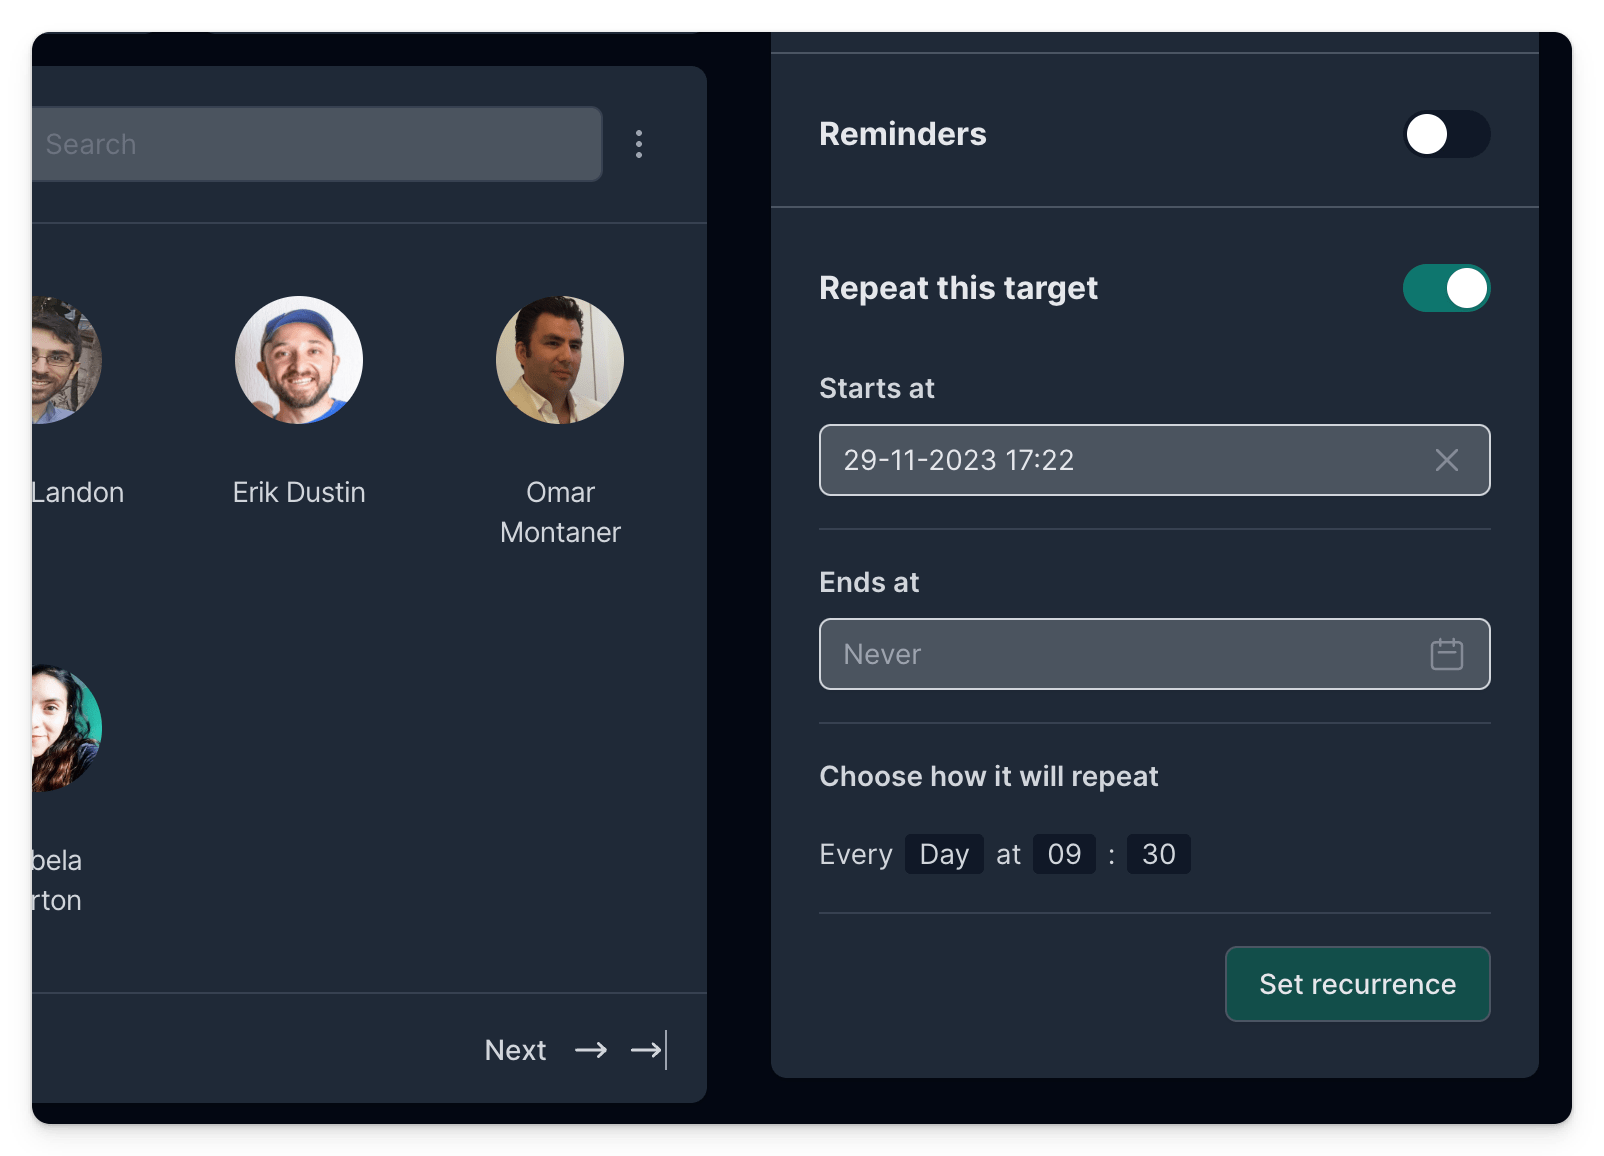Open the three-dot options menu beside Search

point(639,144)
